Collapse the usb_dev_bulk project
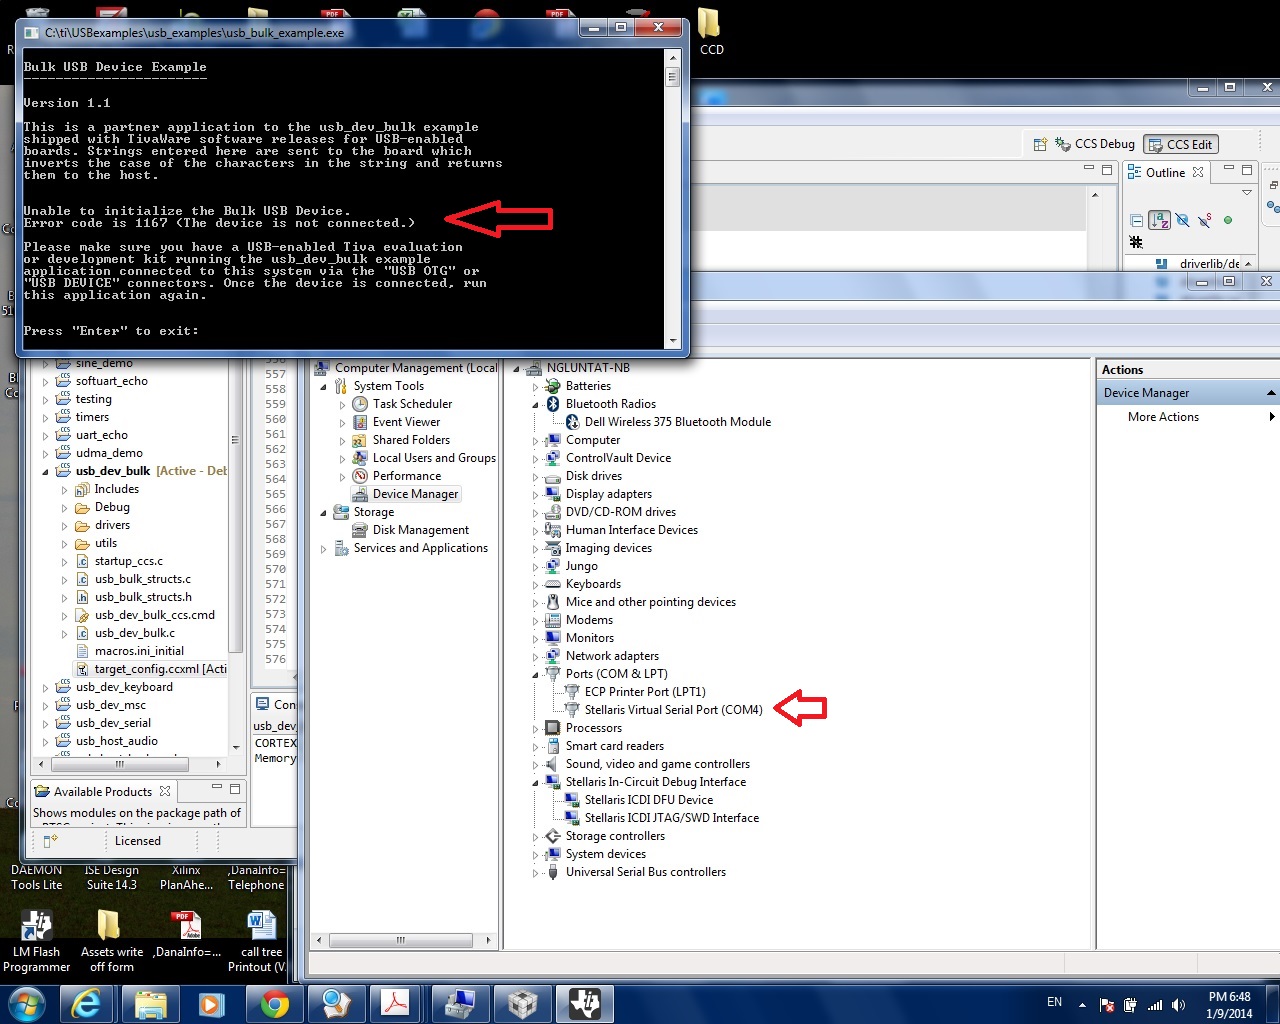The height and width of the screenshot is (1024, 1280). 45,472
